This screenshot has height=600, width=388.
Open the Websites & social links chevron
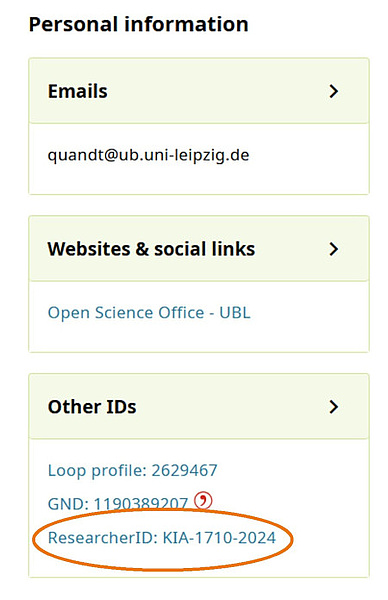click(x=334, y=249)
